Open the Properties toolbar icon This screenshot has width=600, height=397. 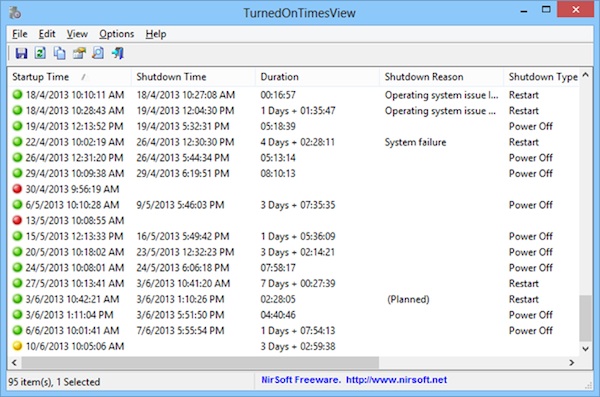(x=79, y=53)
